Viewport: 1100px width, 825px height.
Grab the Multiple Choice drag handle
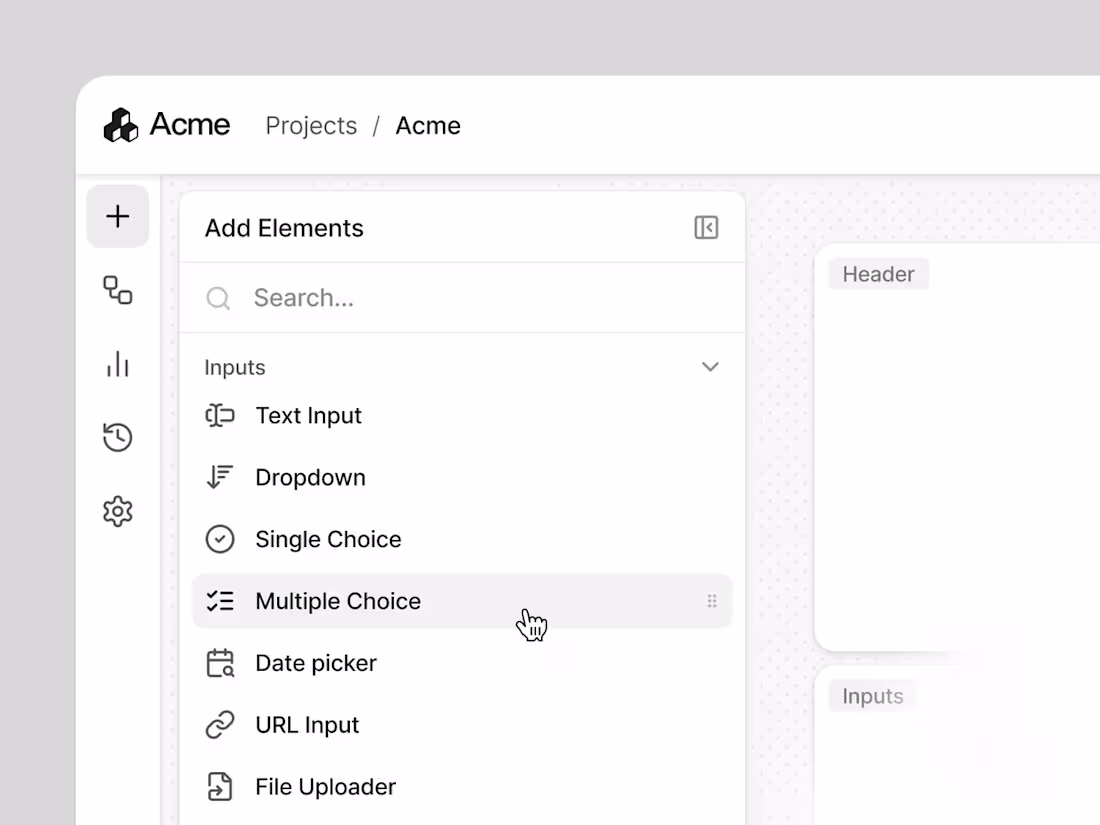712,600
